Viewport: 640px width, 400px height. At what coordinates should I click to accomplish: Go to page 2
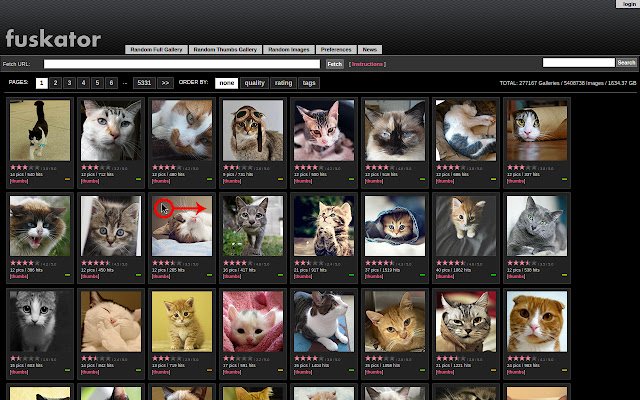point(56,83)
